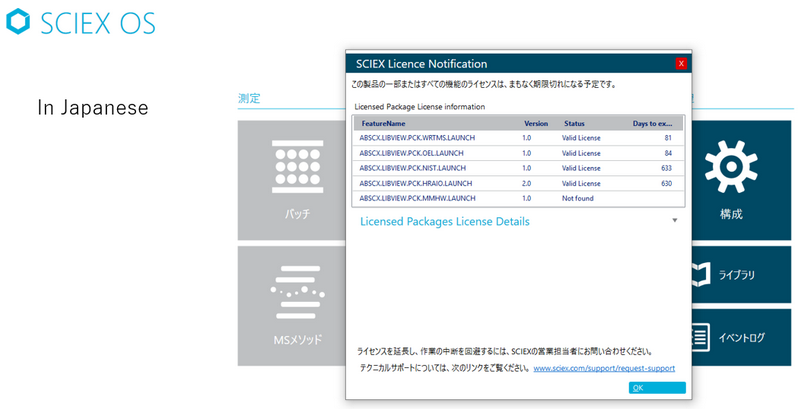Click the 構成 tile label
The image size is (798, 409).
pos(731,214)
